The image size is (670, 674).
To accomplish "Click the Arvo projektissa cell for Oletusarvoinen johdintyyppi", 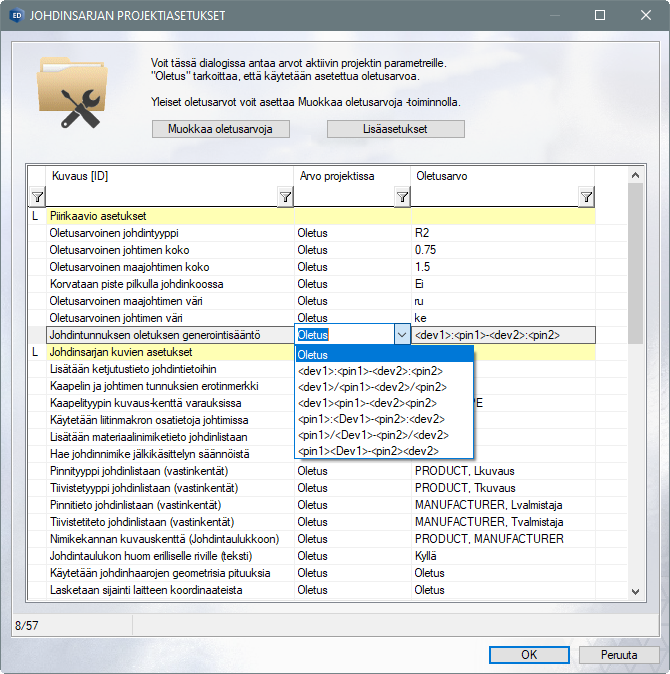I will pyautogui.click(x=351, y=233).
